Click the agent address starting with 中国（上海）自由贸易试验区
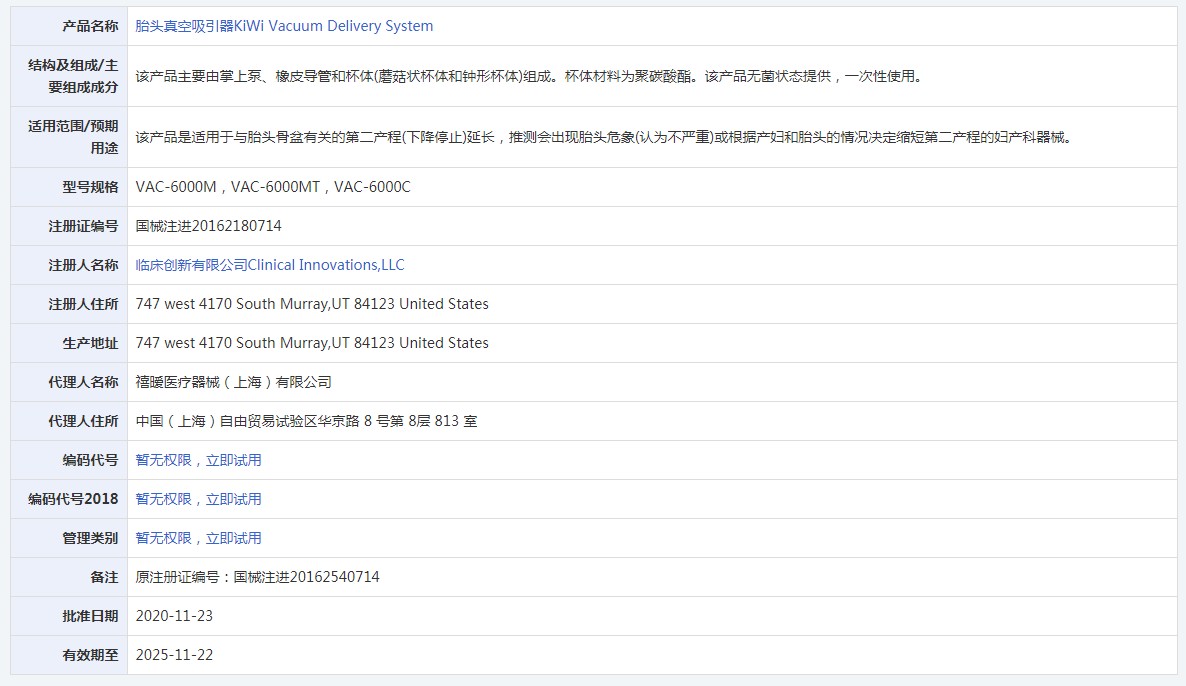The height and width of the screenshot is (686, 1186). coord(306,421)
